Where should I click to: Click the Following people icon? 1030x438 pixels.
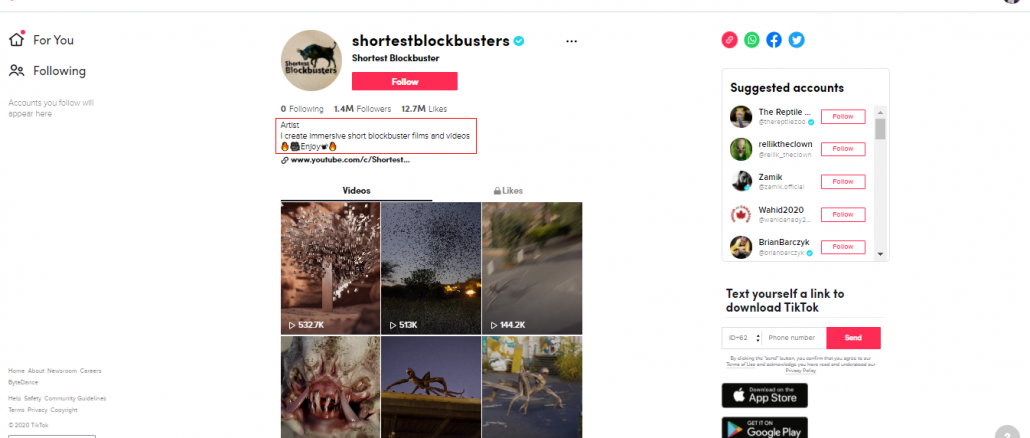17,70
